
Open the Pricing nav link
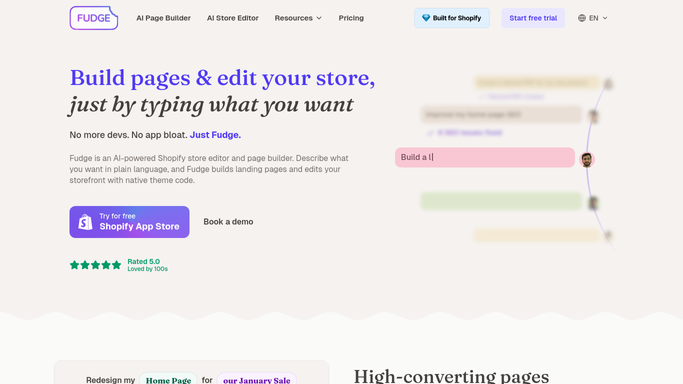point(351,18)
